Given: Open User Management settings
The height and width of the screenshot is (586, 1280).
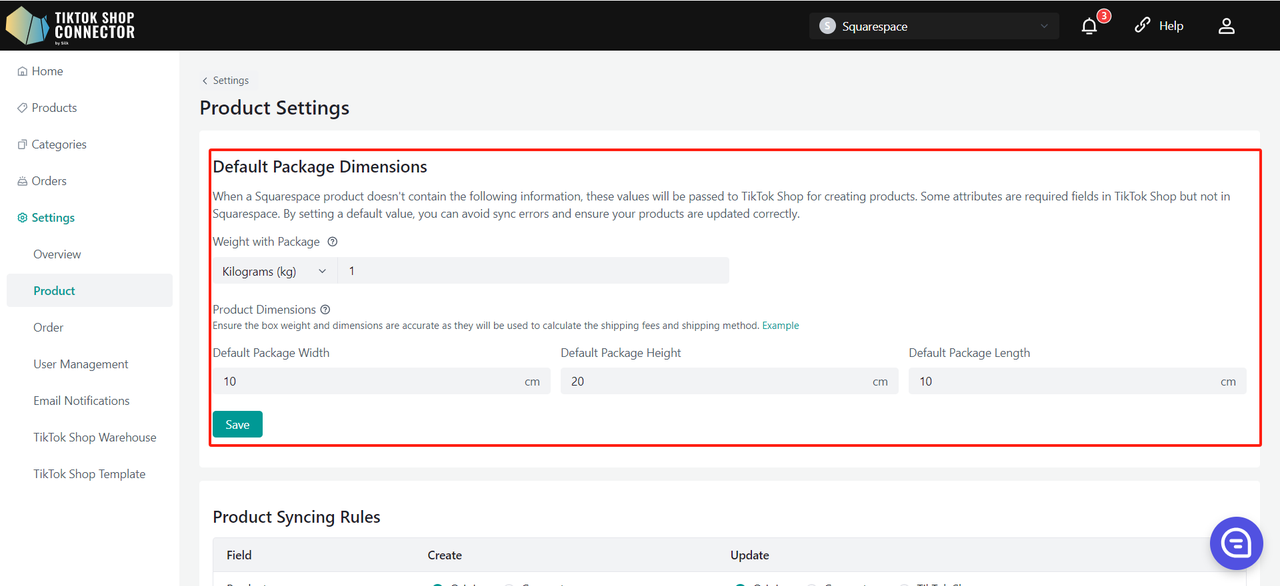Looking at the screenshot, I should coord(81,364).
